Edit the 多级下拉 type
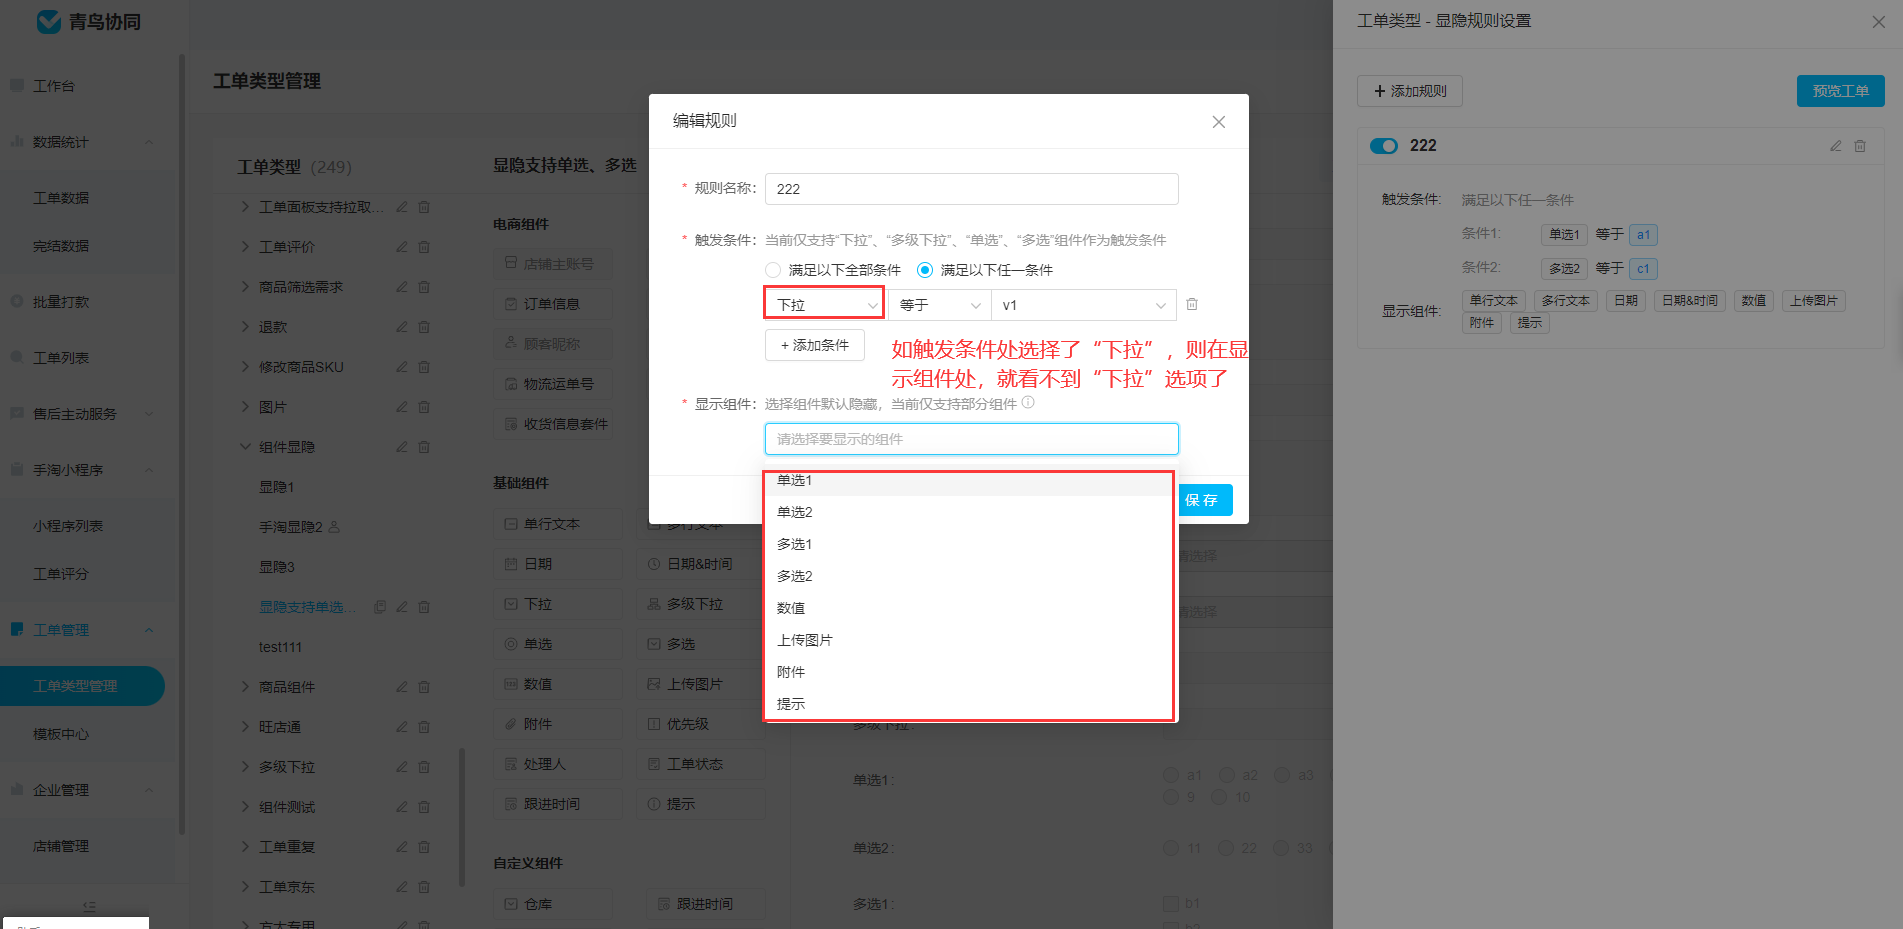1903x929 pixels. click(x=401, y=767)
